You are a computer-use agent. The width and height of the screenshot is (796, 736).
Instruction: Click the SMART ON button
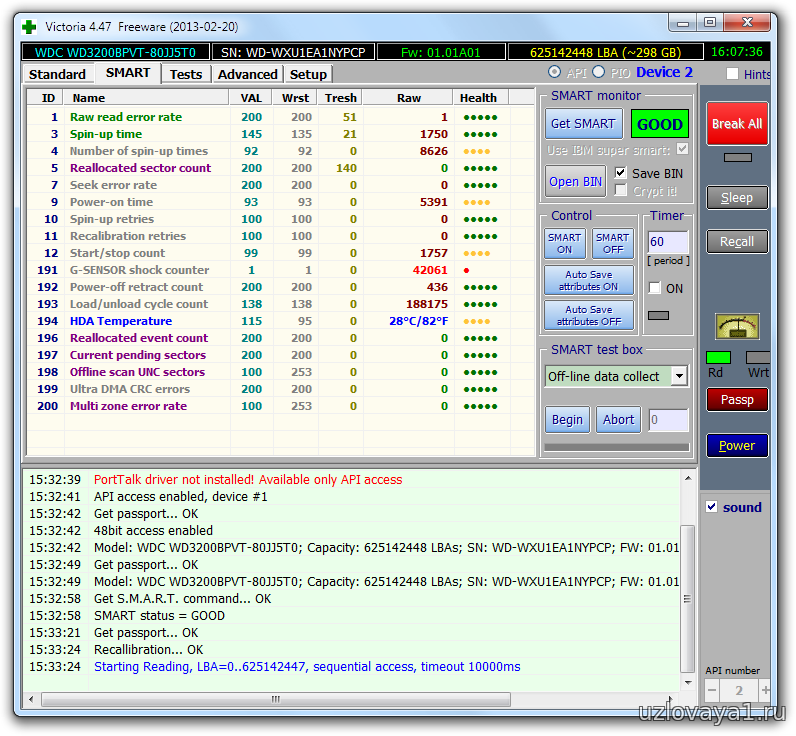(565, 244)
